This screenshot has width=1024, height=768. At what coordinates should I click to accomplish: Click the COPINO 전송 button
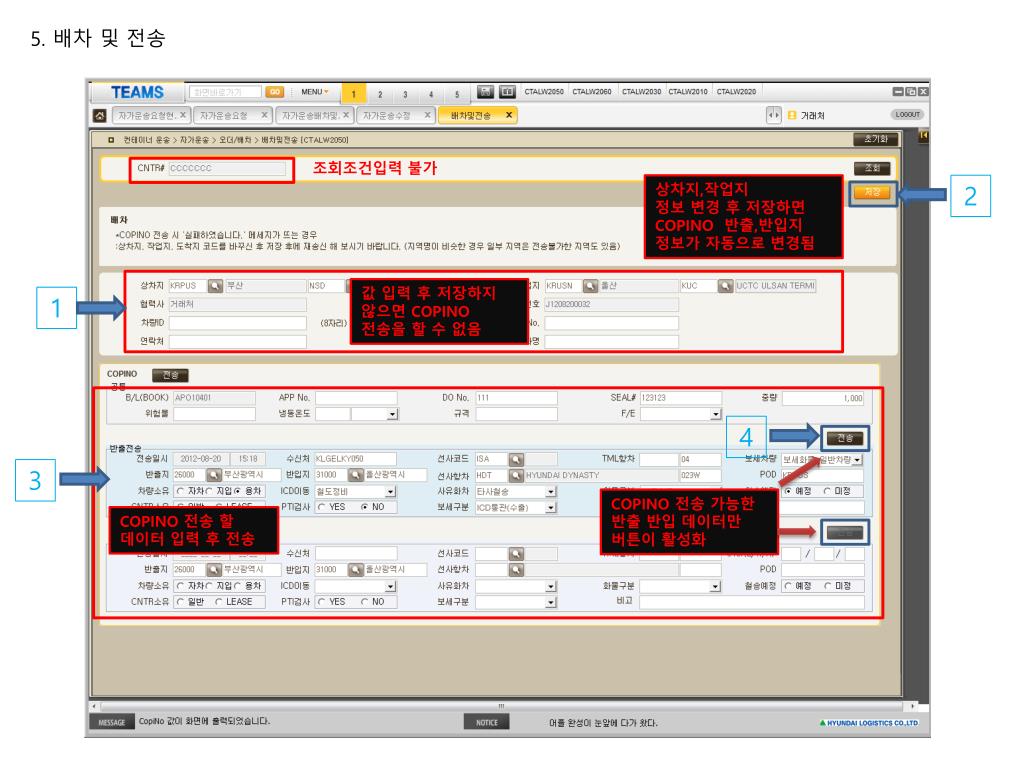click(170, 376)
